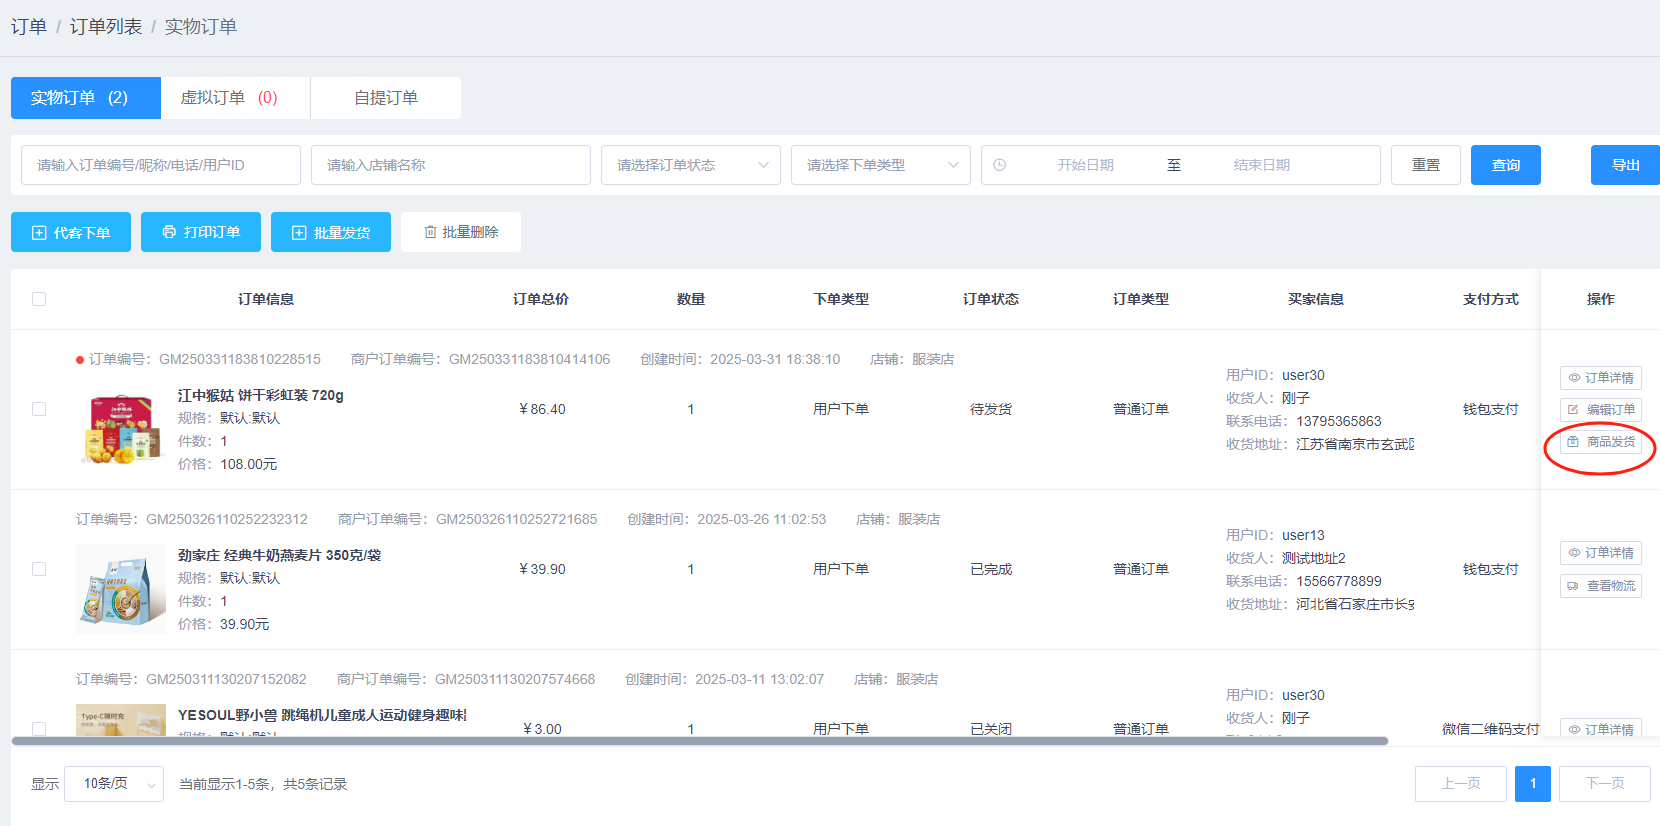Click the blue 查询 search button
The width and height of the screenshot is (1660, 826).
(x=1505, y=165)
